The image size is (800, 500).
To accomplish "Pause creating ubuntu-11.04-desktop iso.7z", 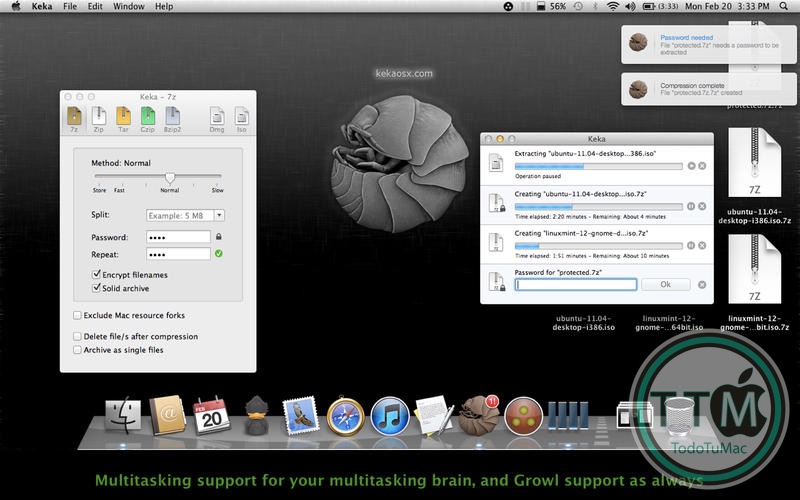I will pyautogui.click(x=691, y=206).
